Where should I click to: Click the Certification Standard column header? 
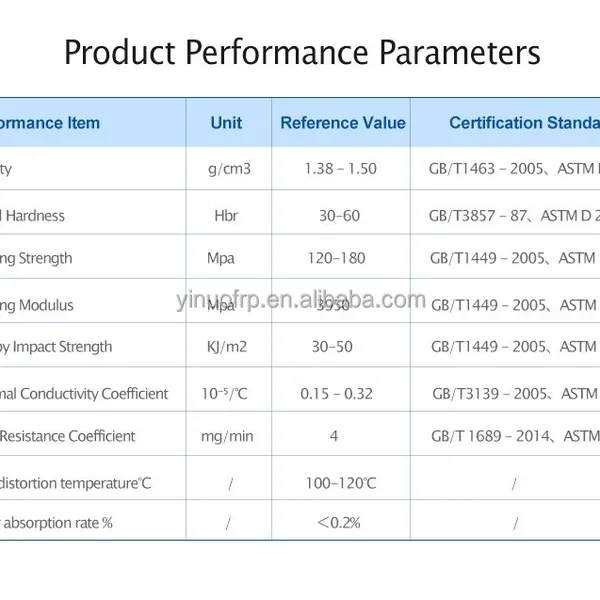pyautogui.click(x=525, y=123)
